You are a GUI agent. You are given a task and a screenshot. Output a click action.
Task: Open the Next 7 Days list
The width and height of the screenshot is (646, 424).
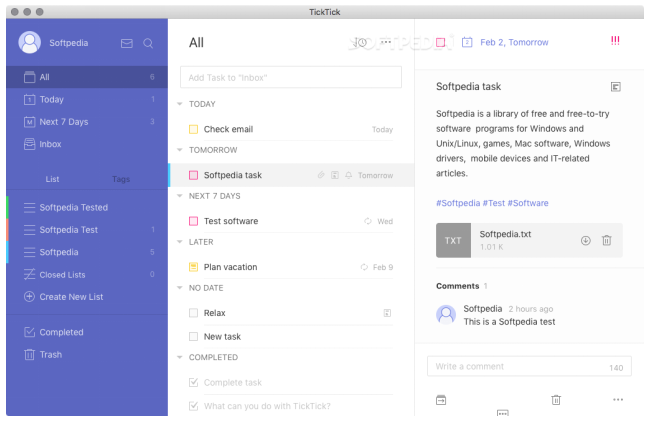tap(87, 122)
